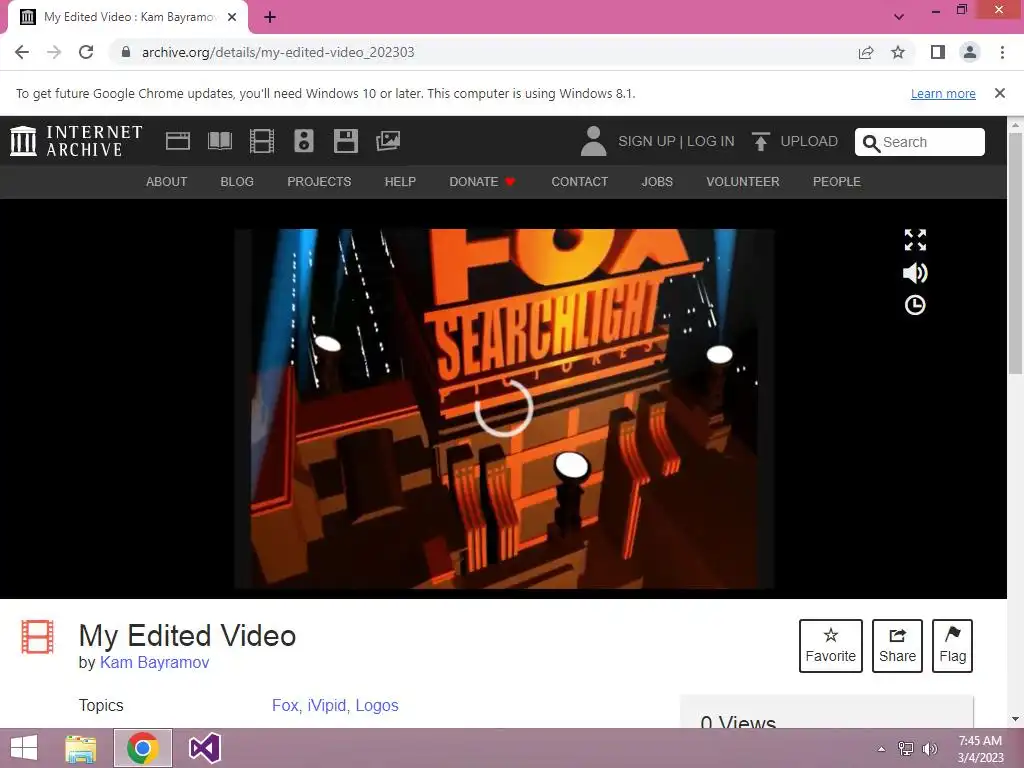Click the LOG IN link
This screenshot has height=768, width=1024.
[x=711, y=141]
